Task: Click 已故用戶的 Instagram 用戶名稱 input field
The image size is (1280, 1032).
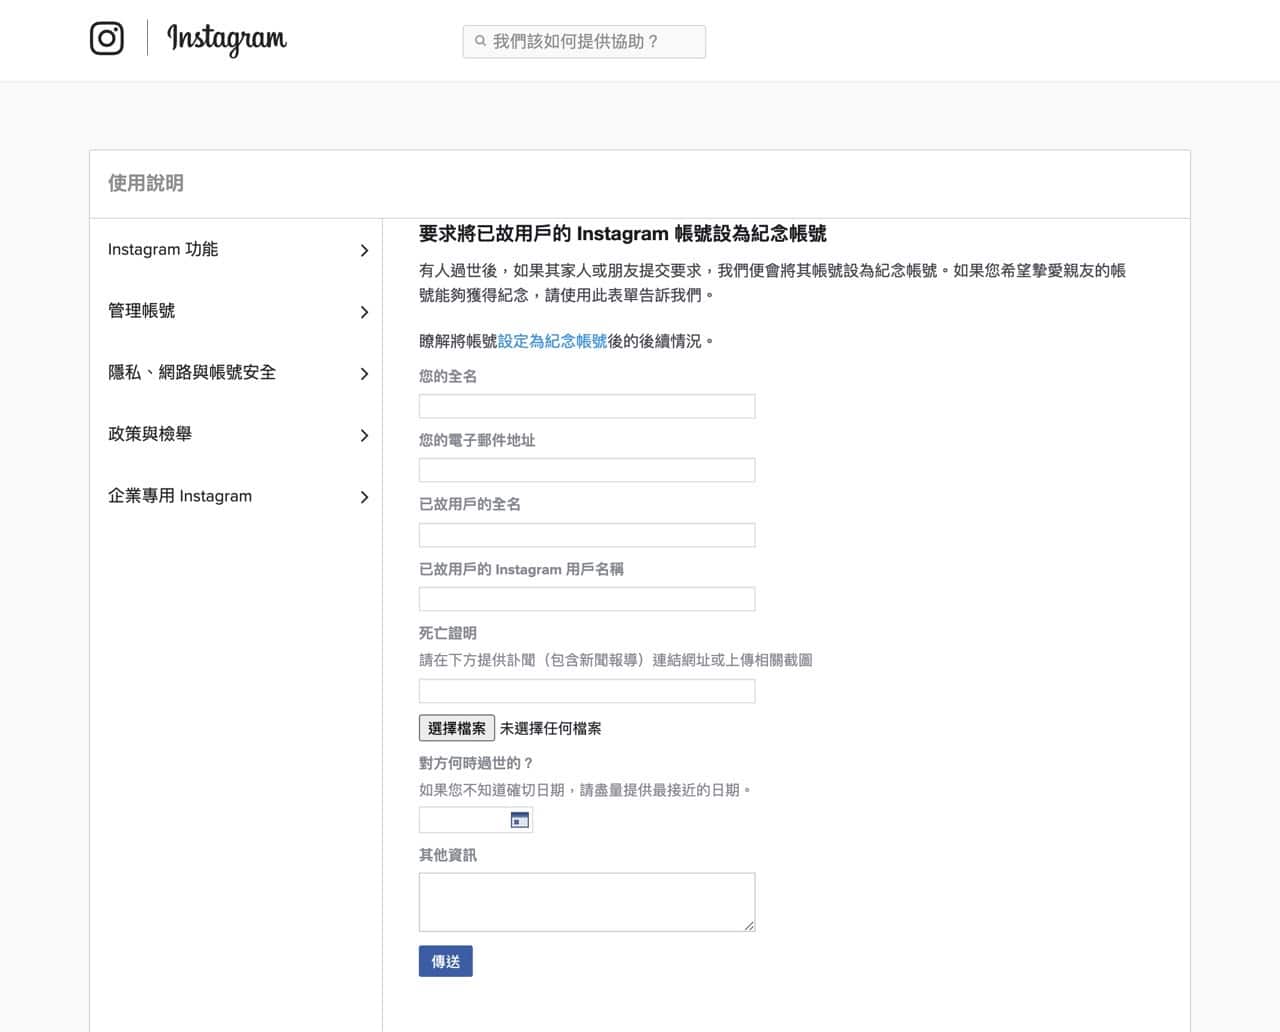Action: pyautogui.click(x=587, y=599)
